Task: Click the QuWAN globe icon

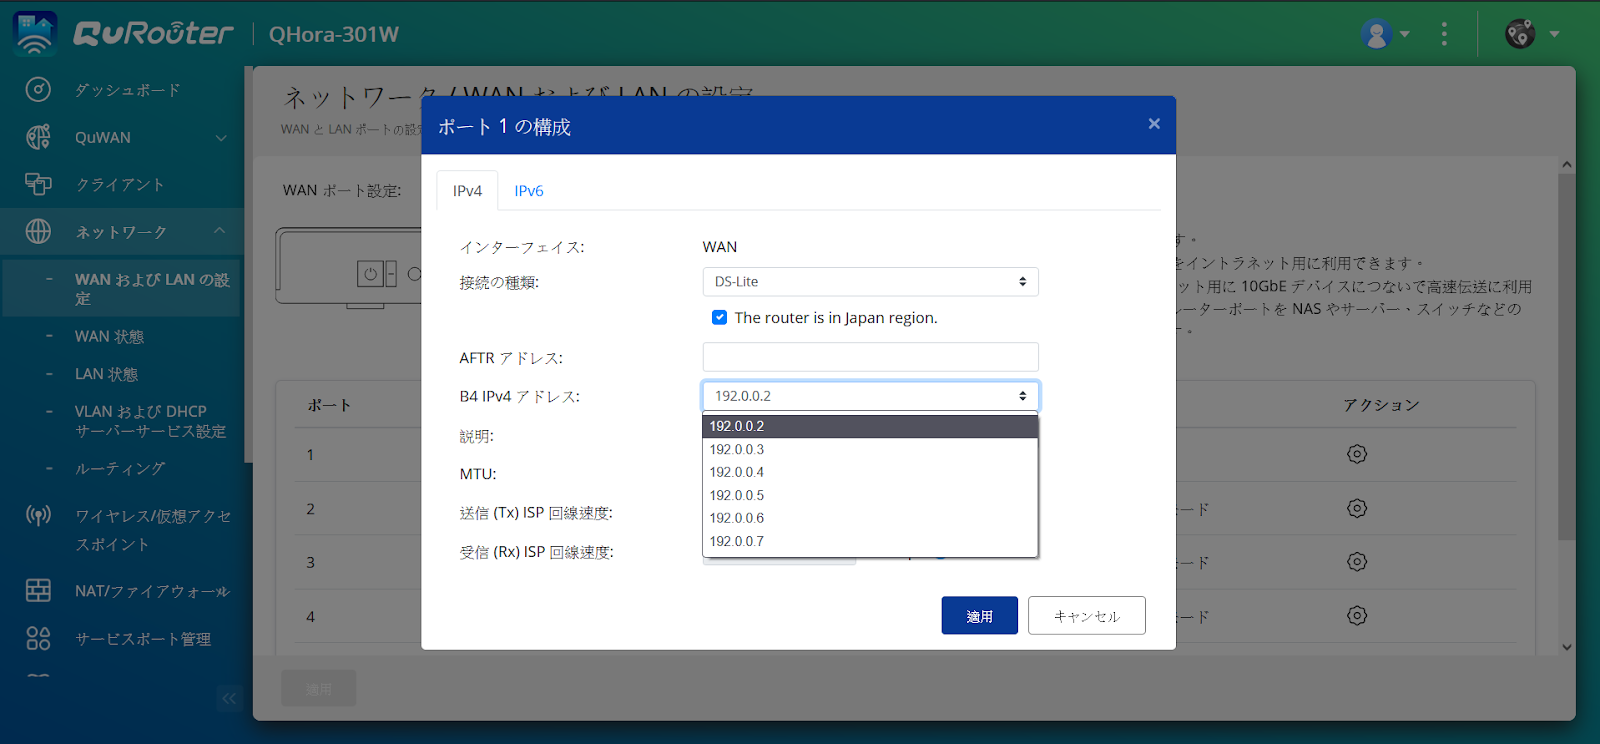Action: coord(38,137)
